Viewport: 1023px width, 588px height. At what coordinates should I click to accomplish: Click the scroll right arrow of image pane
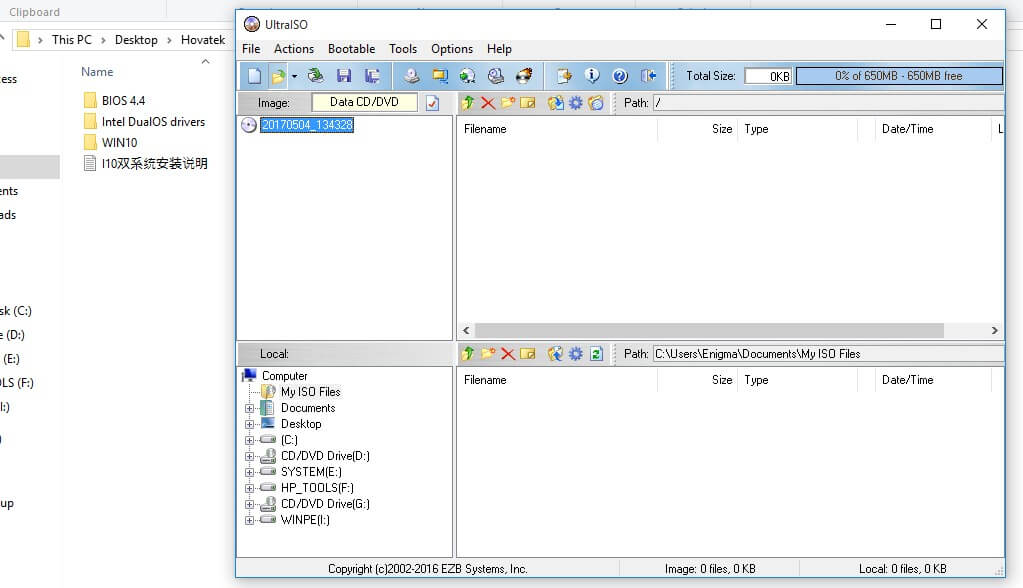(994, 330)
